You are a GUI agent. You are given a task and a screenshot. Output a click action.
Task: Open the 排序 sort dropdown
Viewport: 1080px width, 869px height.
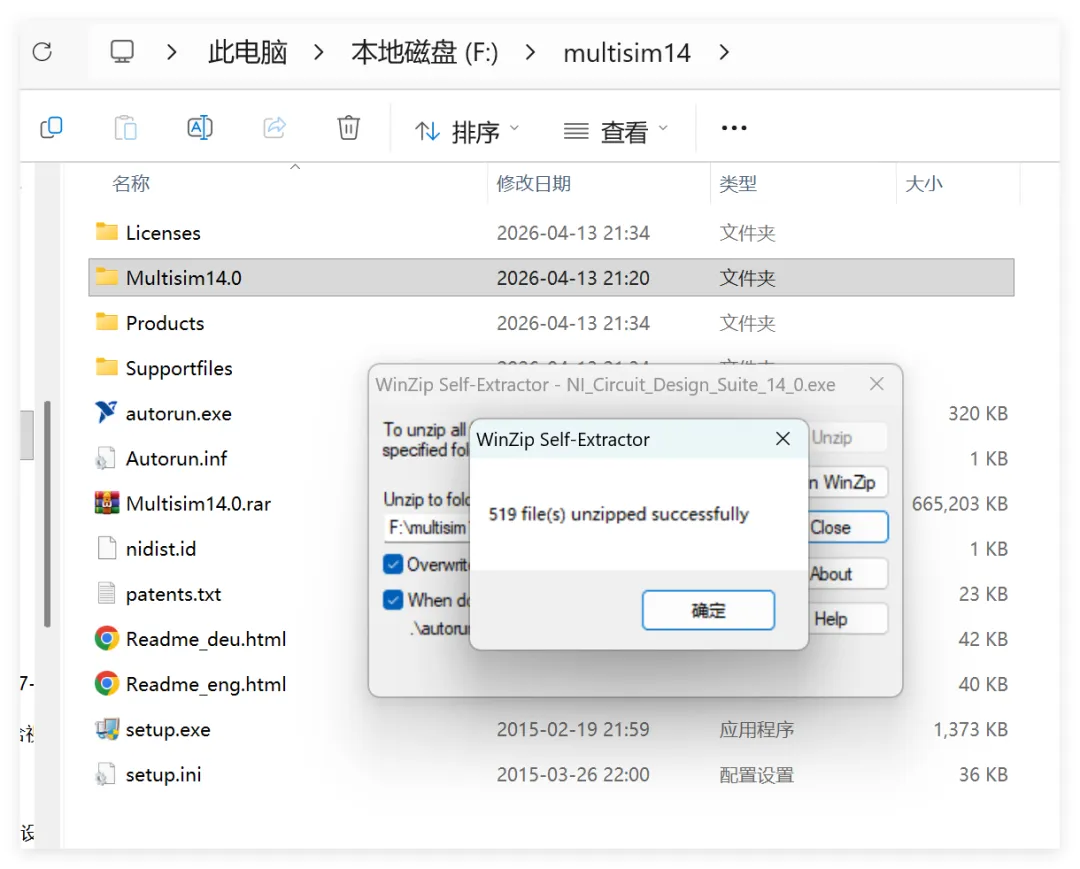click(x=467, y=131)
